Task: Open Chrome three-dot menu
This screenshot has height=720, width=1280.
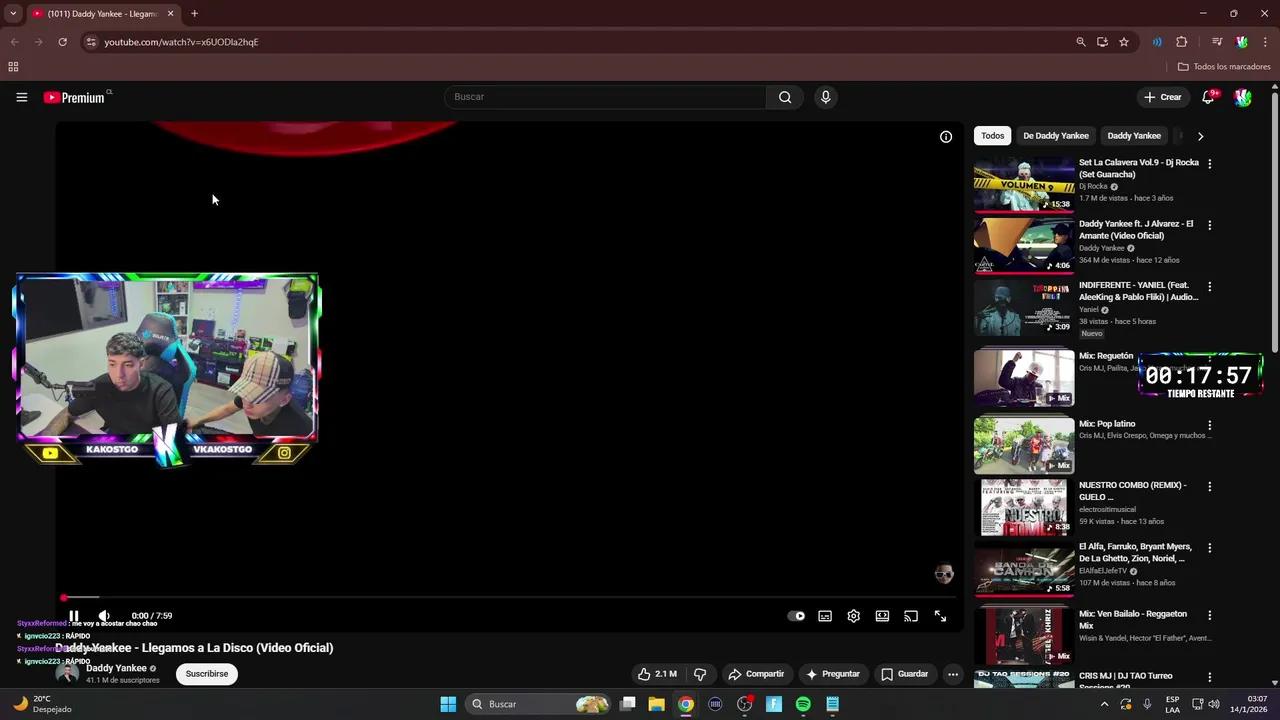Action: pyautogui.click(x=1264, y=42)
